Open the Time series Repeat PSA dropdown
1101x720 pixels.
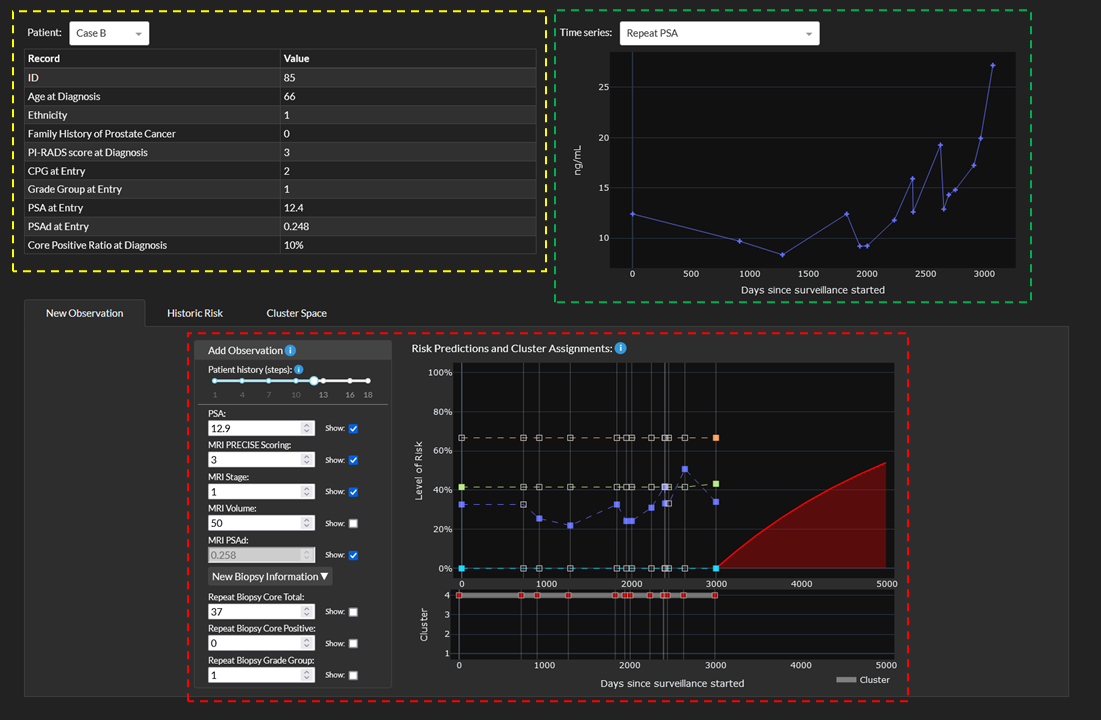(719, 33)
